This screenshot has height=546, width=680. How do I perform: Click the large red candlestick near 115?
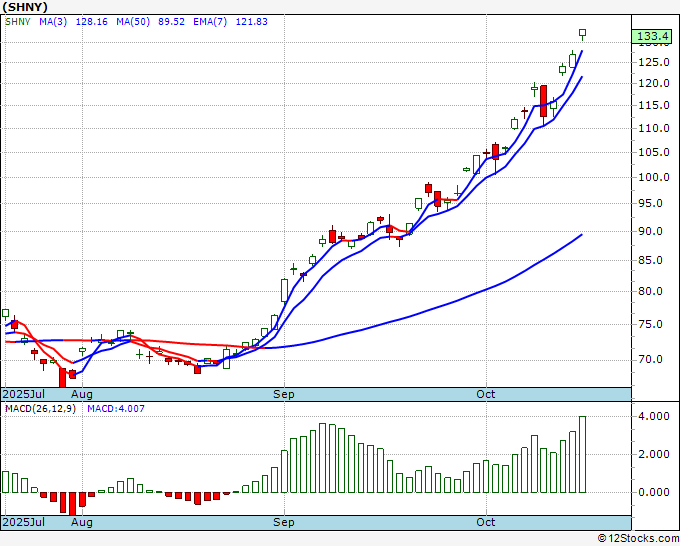click(543, 101)
